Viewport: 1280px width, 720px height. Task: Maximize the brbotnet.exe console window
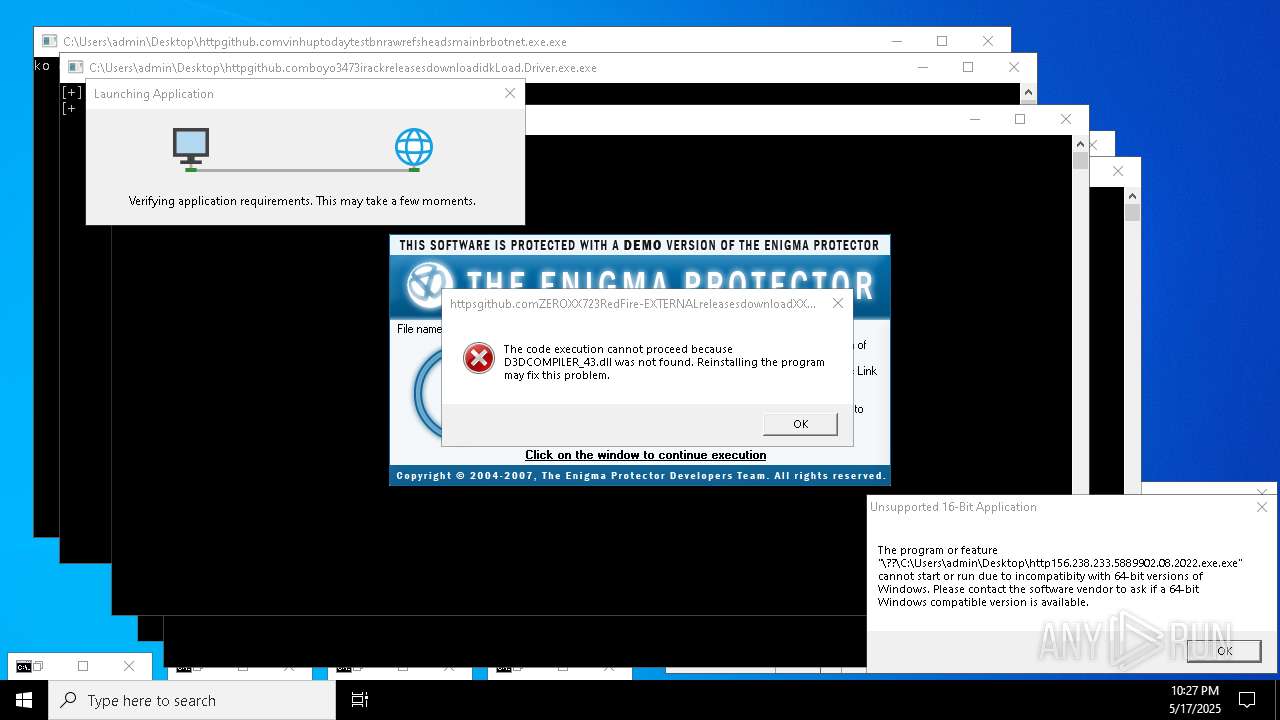[x=941, y=41]
